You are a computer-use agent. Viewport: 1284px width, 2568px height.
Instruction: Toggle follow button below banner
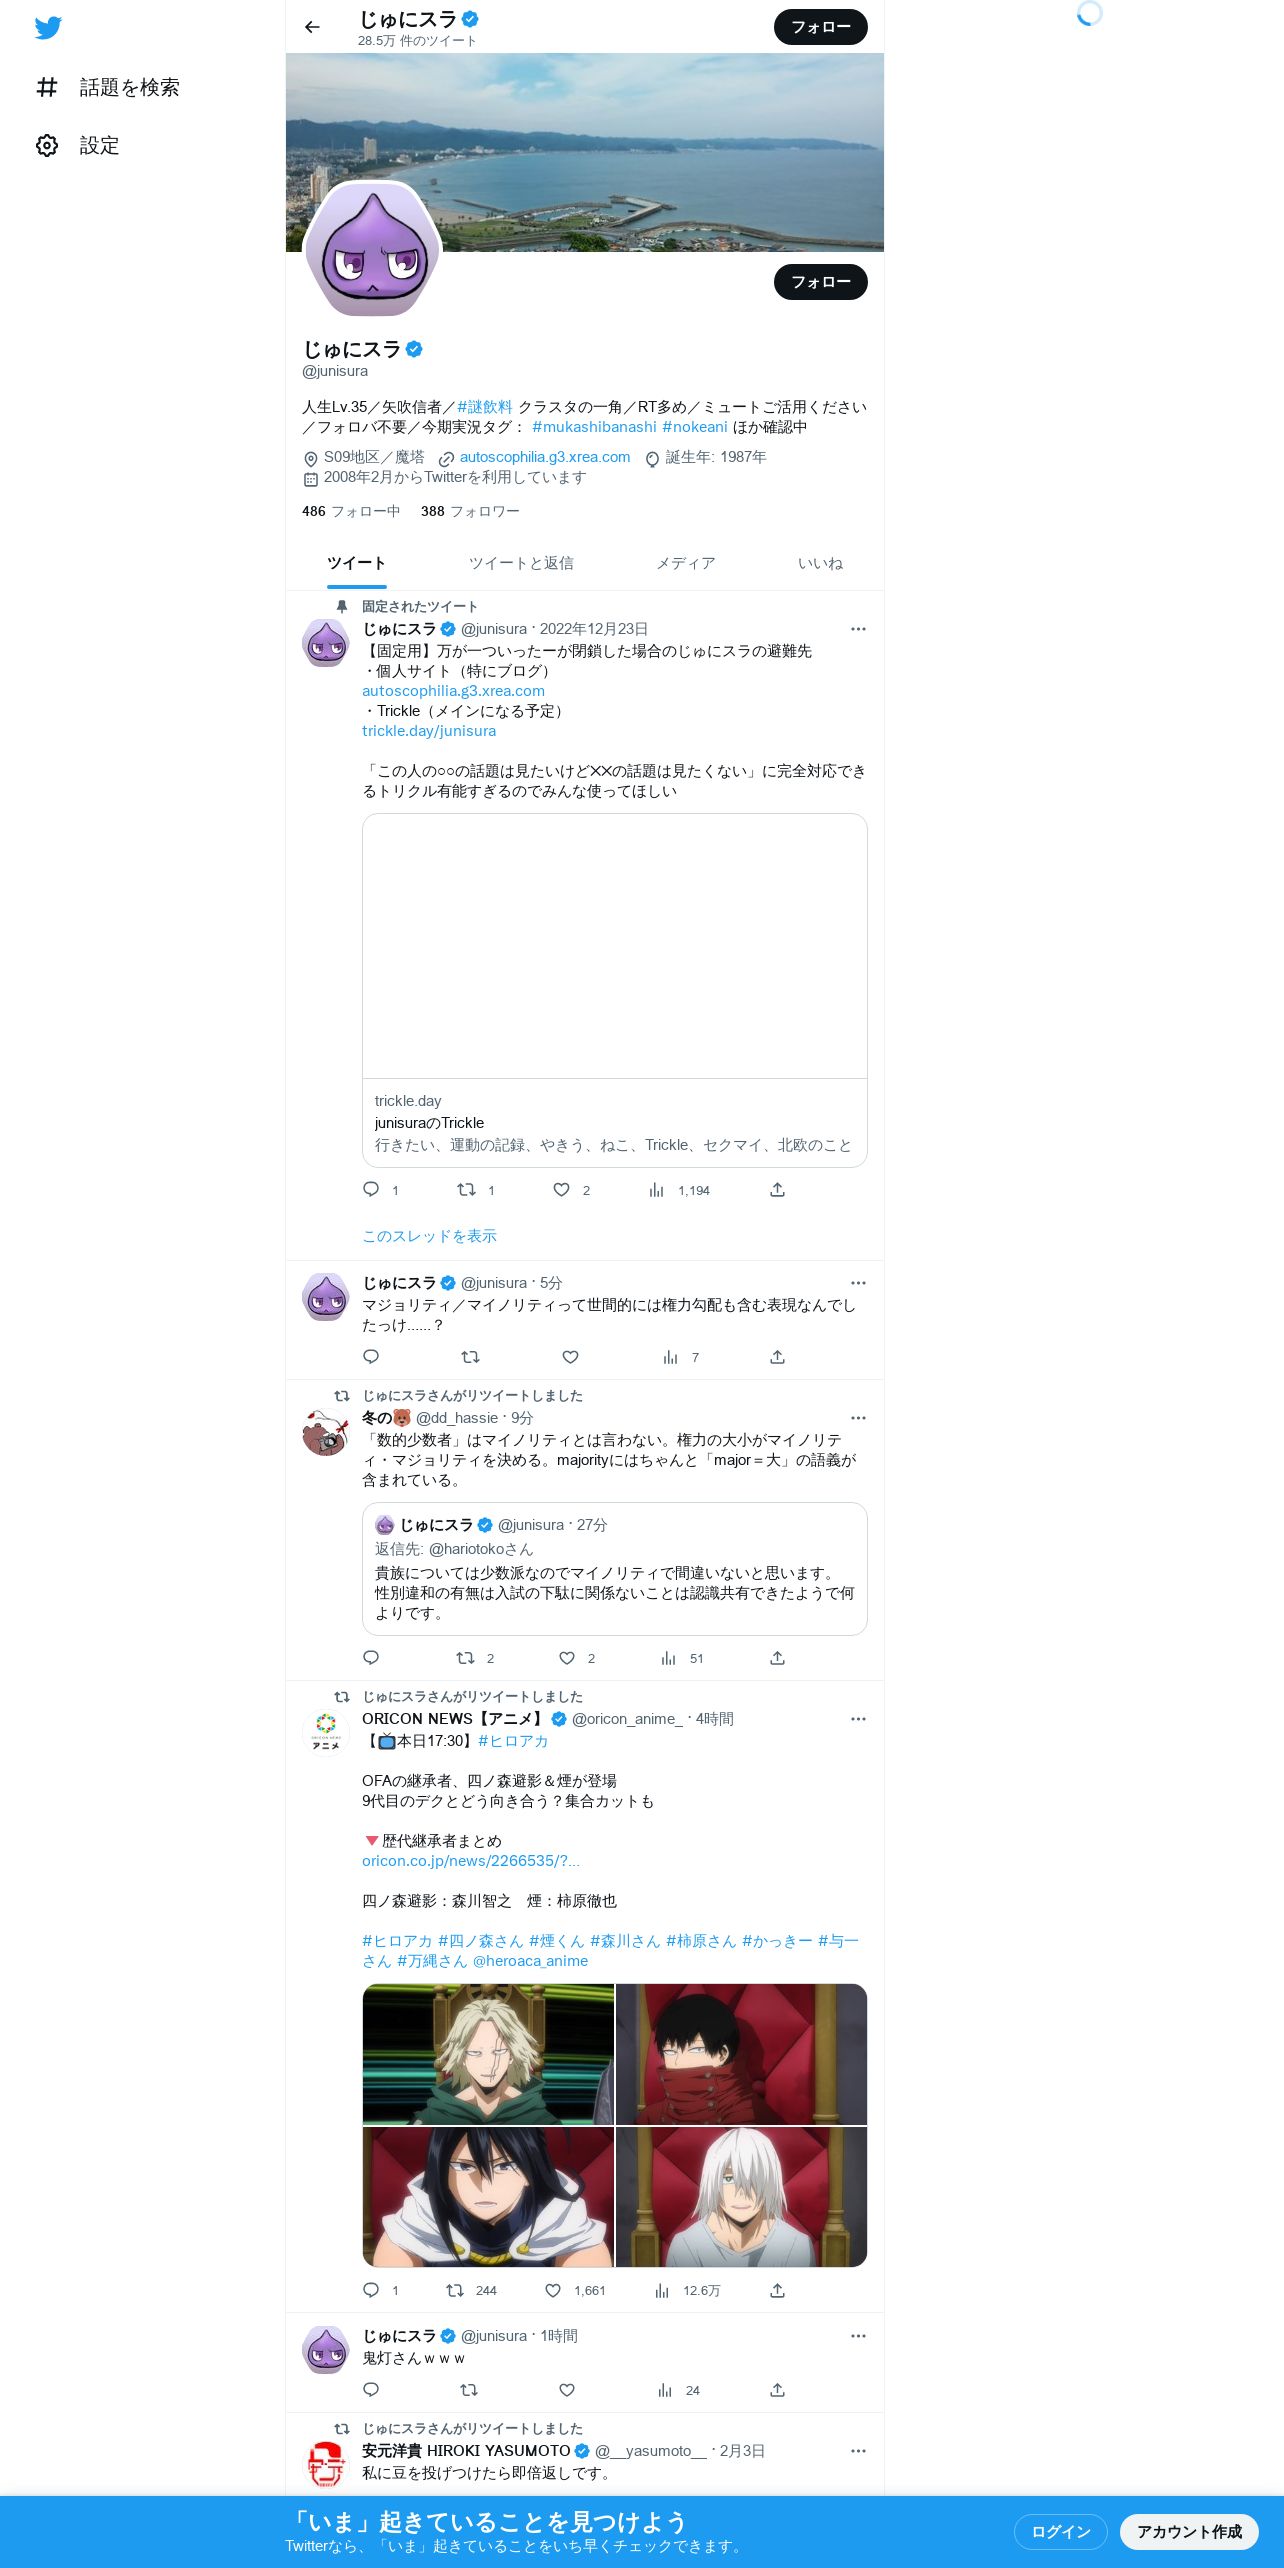(x=820, y=282)
